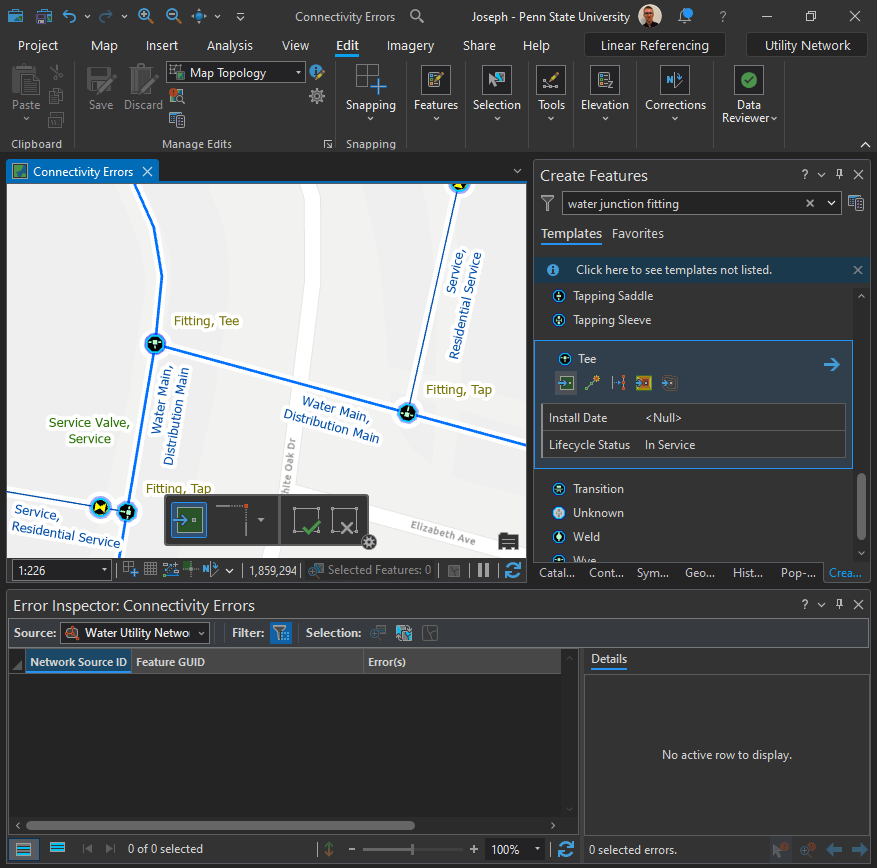The height and width of the screenshot is (868, 878).
Task: Toggle the Error Inspector filter button
Action: pos(281,633)
